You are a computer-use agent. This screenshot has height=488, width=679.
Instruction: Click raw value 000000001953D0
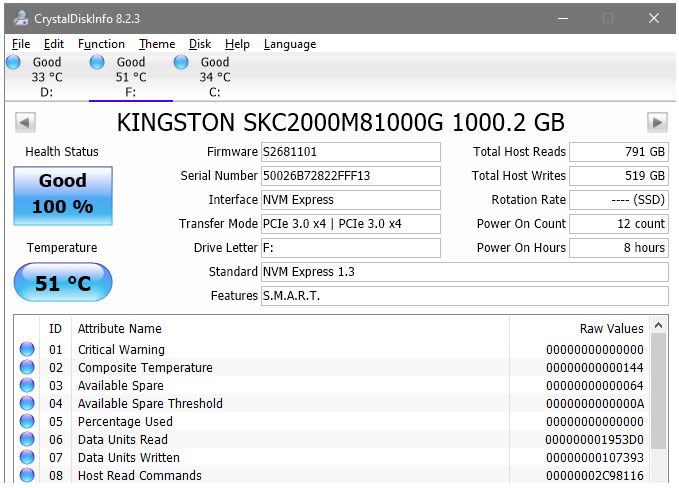pos(595,440)
